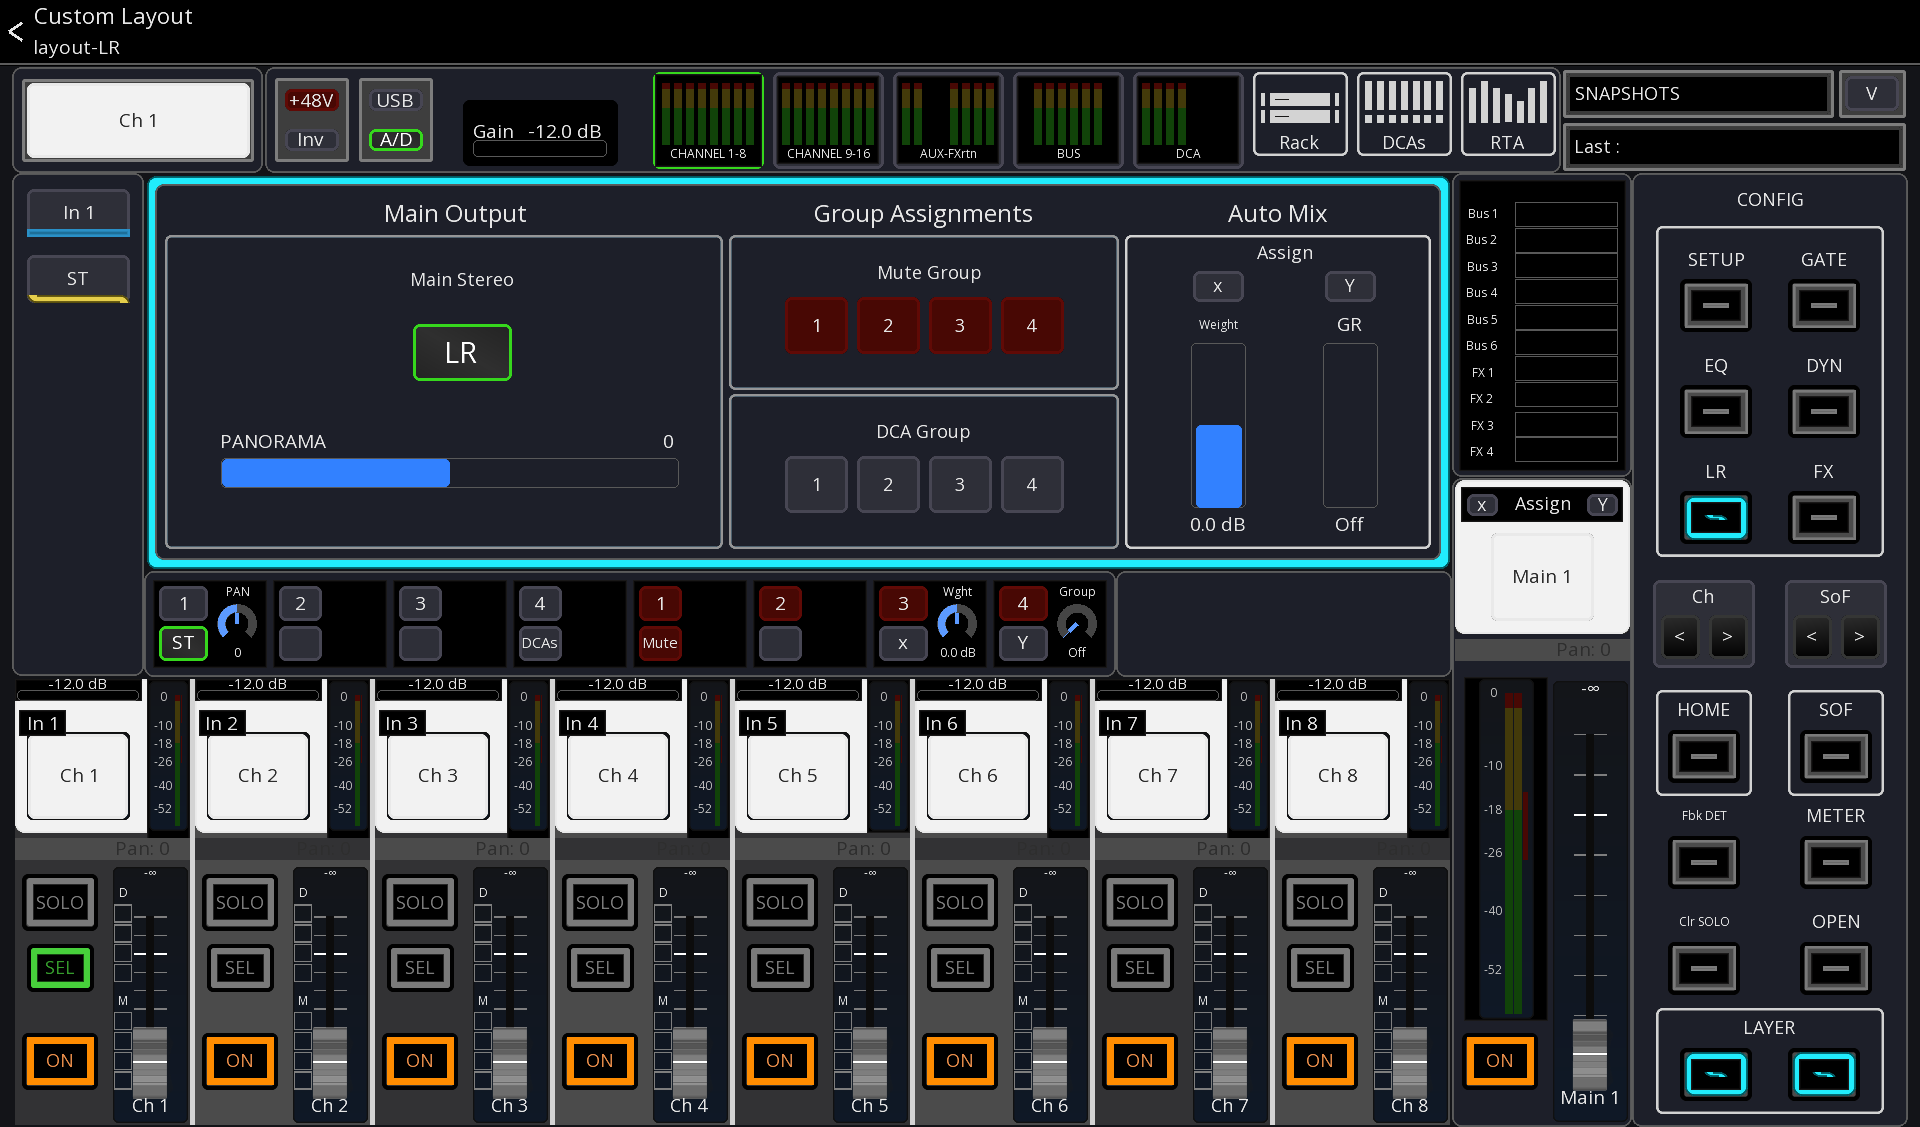Assign channel to DCA Group 3
The width and height of the screenshot is (1920, 1127).
pyautogui.click(x=960, y=485)
